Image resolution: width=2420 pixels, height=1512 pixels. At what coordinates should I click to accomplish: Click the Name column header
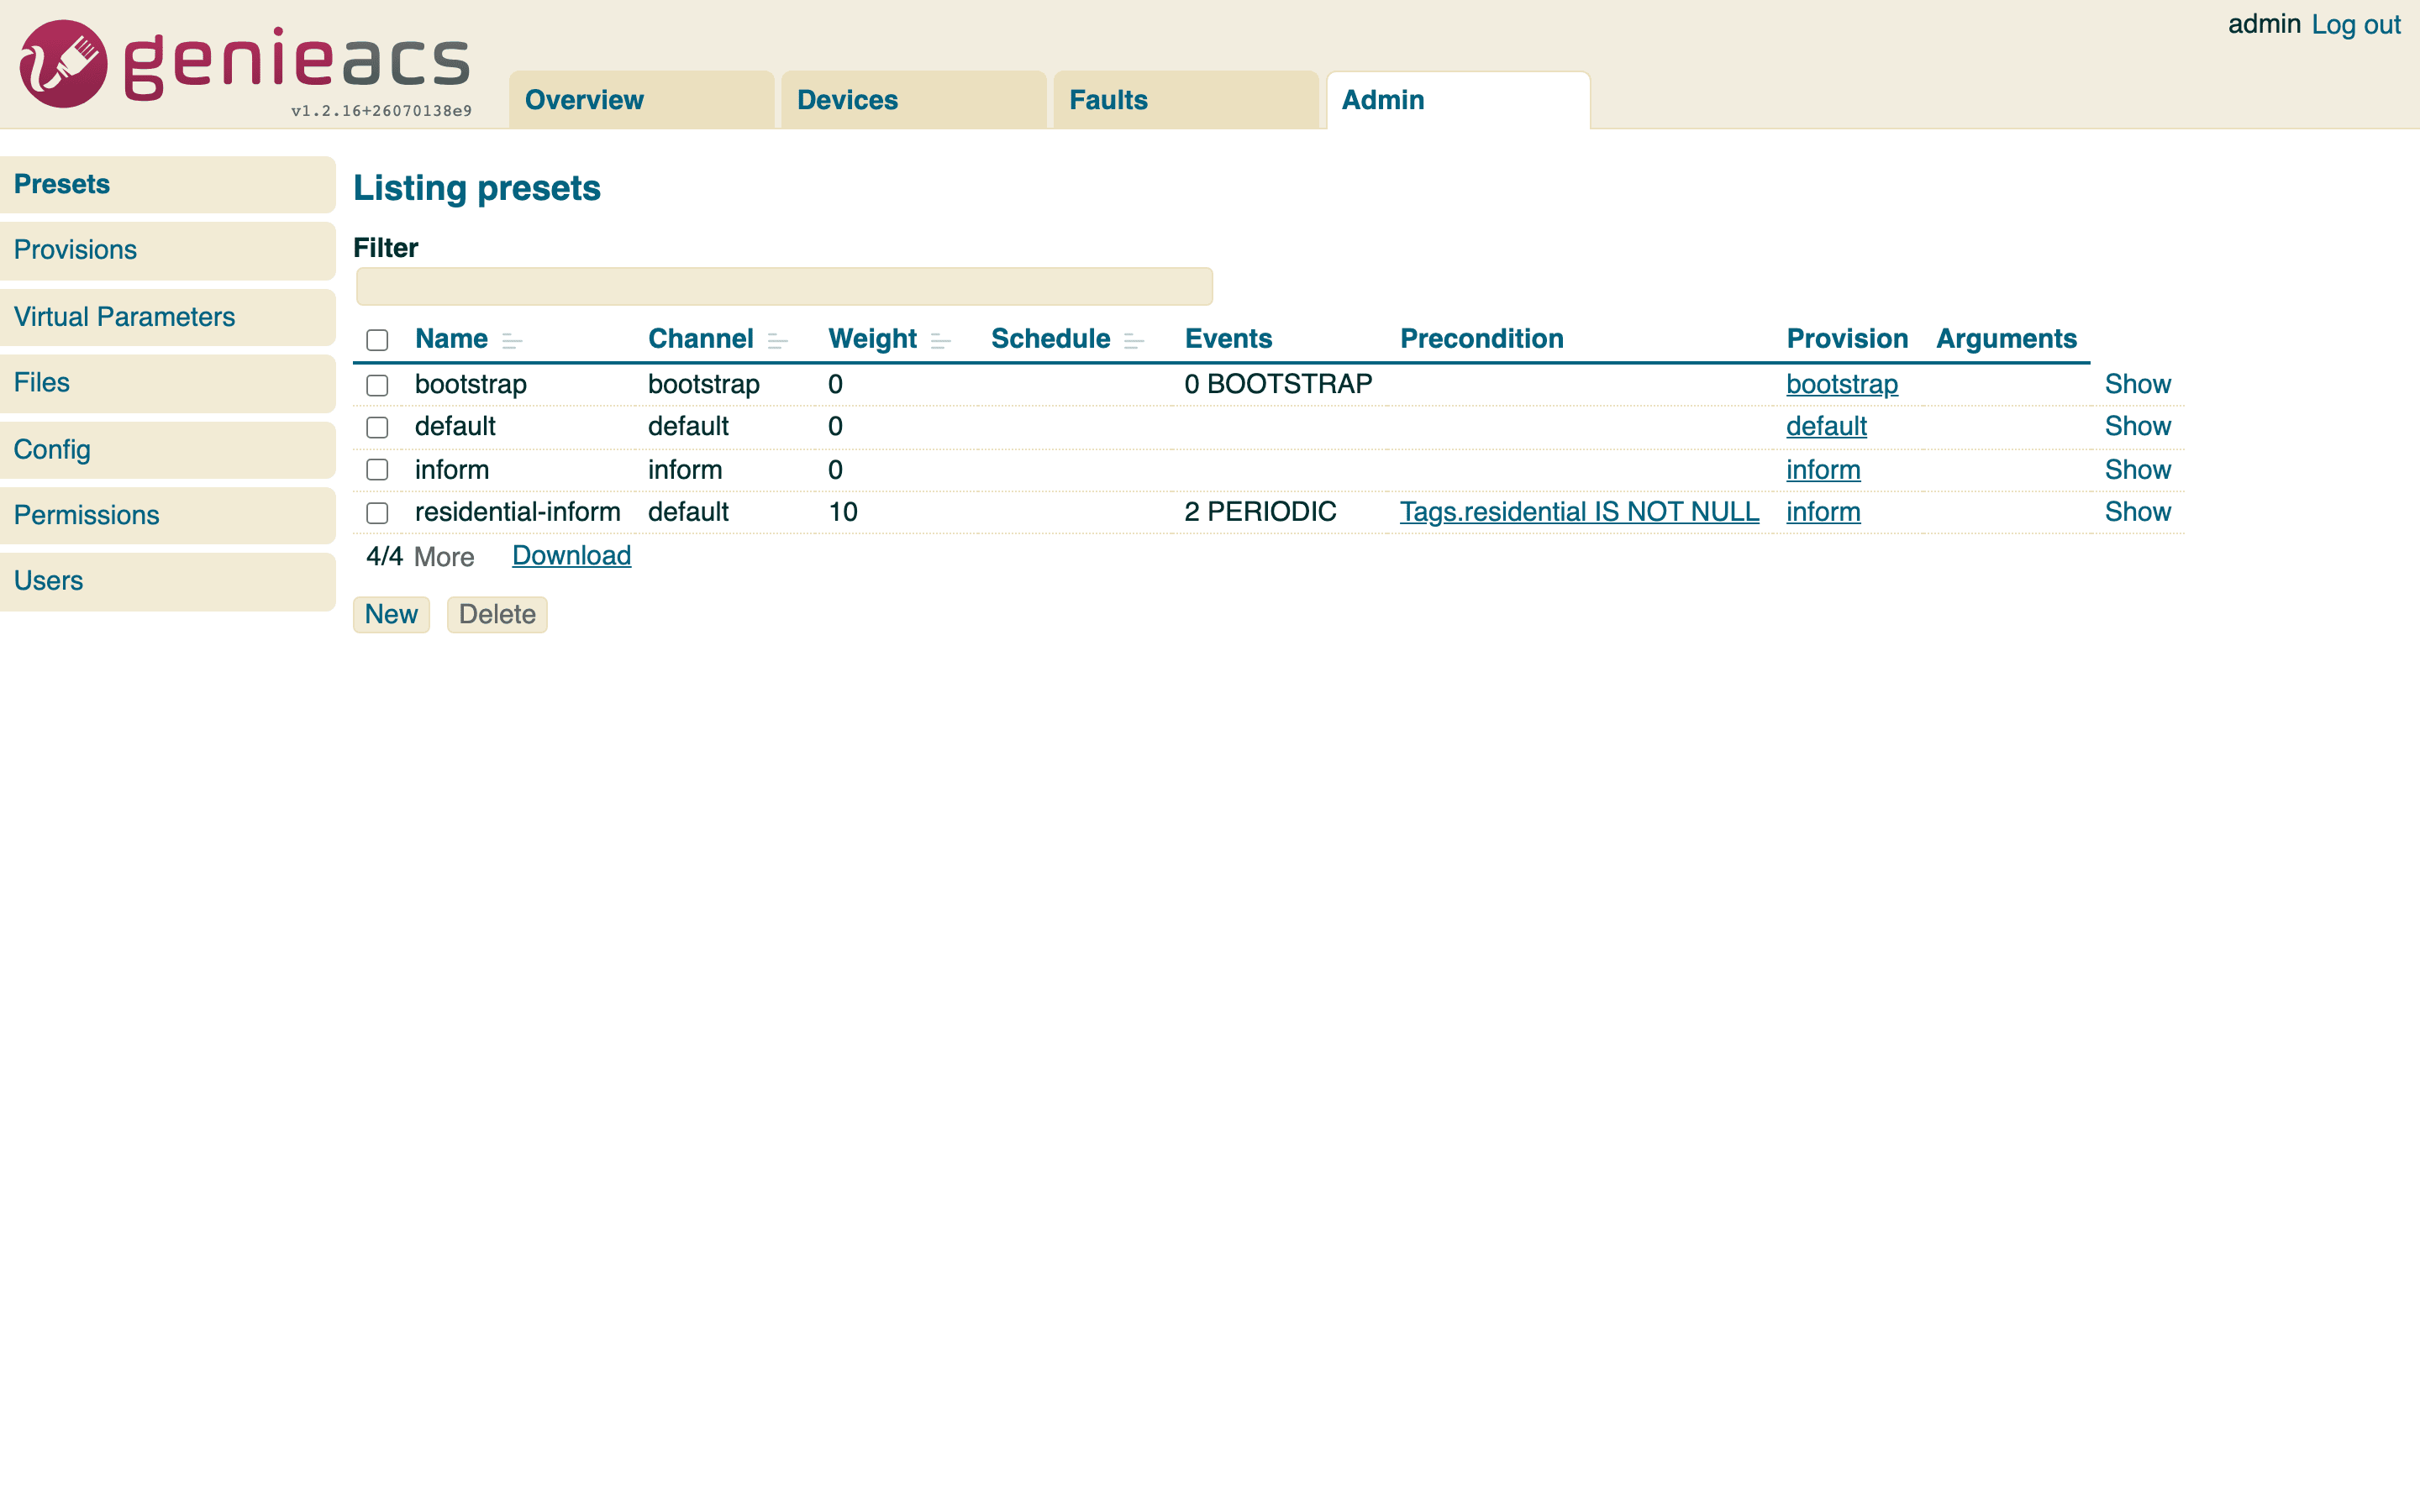[x=451, y=339]
